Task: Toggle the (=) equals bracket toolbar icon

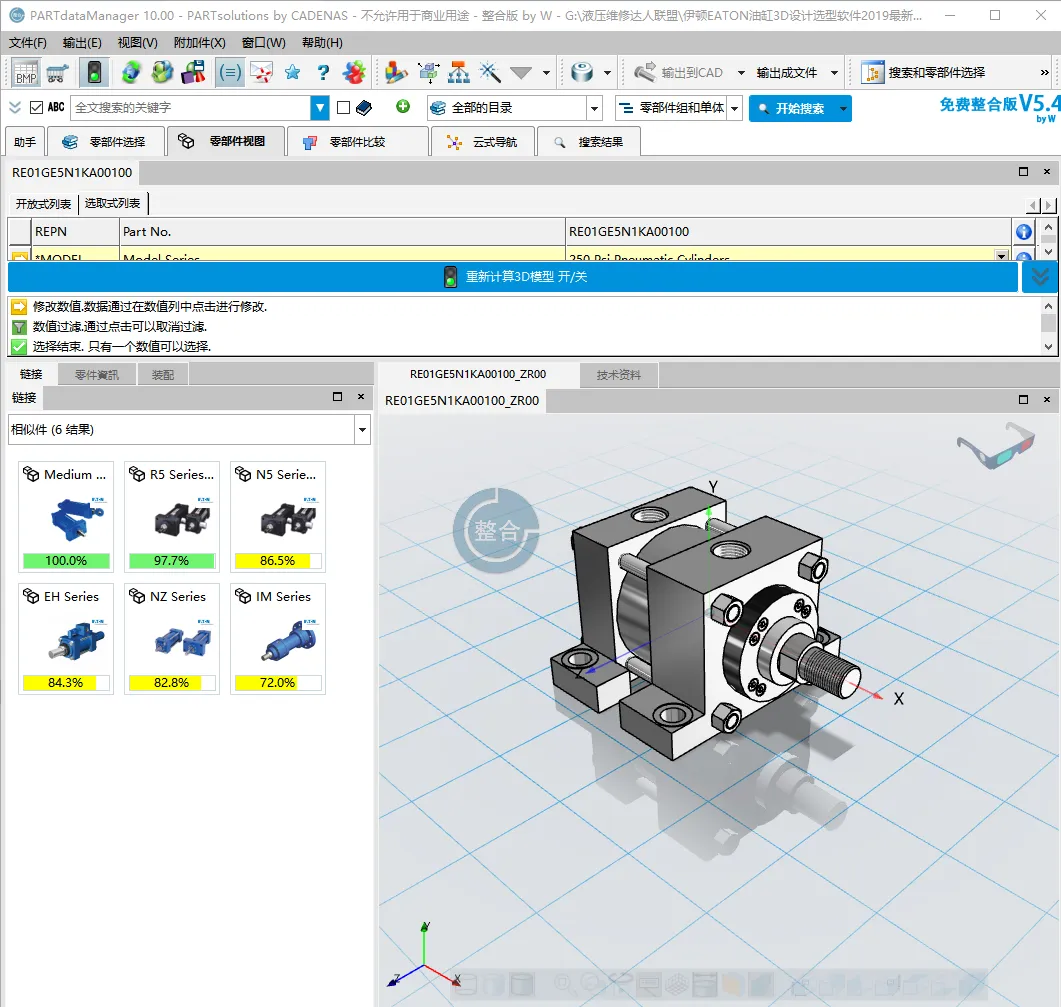Action: pos(229,72)
